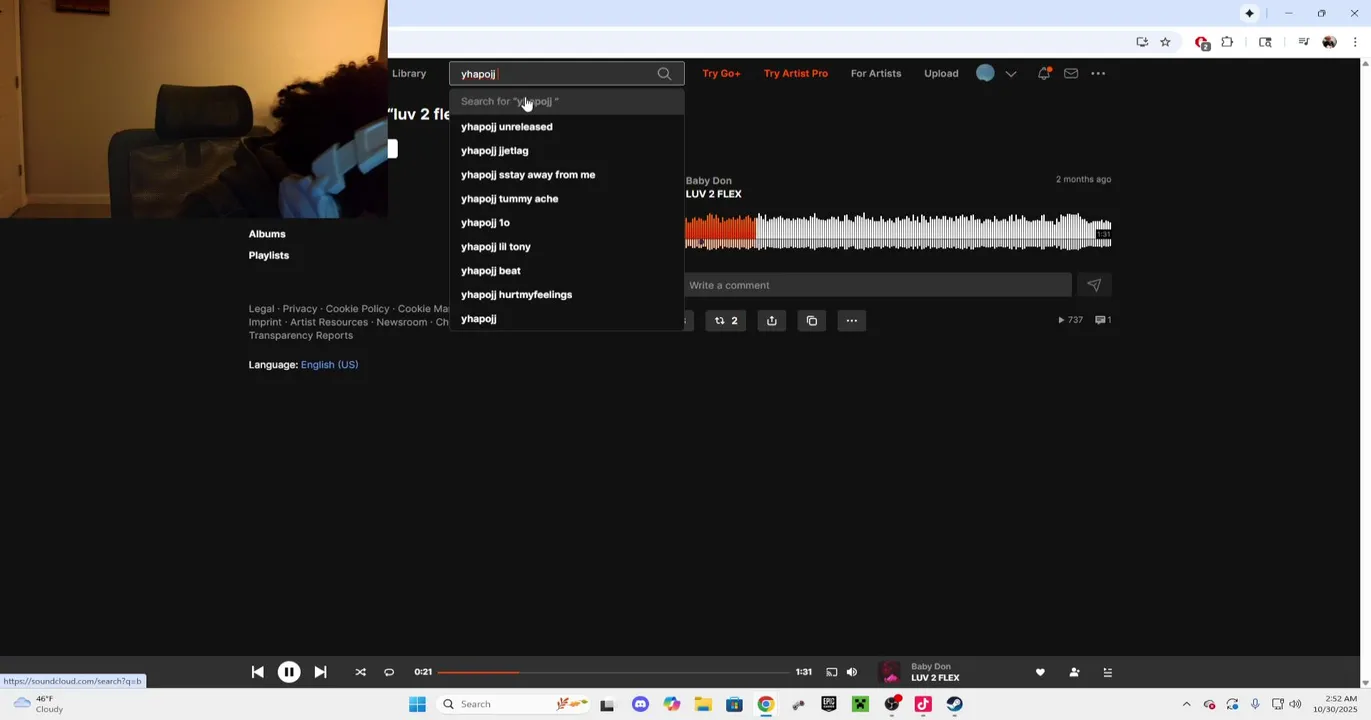Choose the plain yhapojj suggestion

click(x=567, y=319)
